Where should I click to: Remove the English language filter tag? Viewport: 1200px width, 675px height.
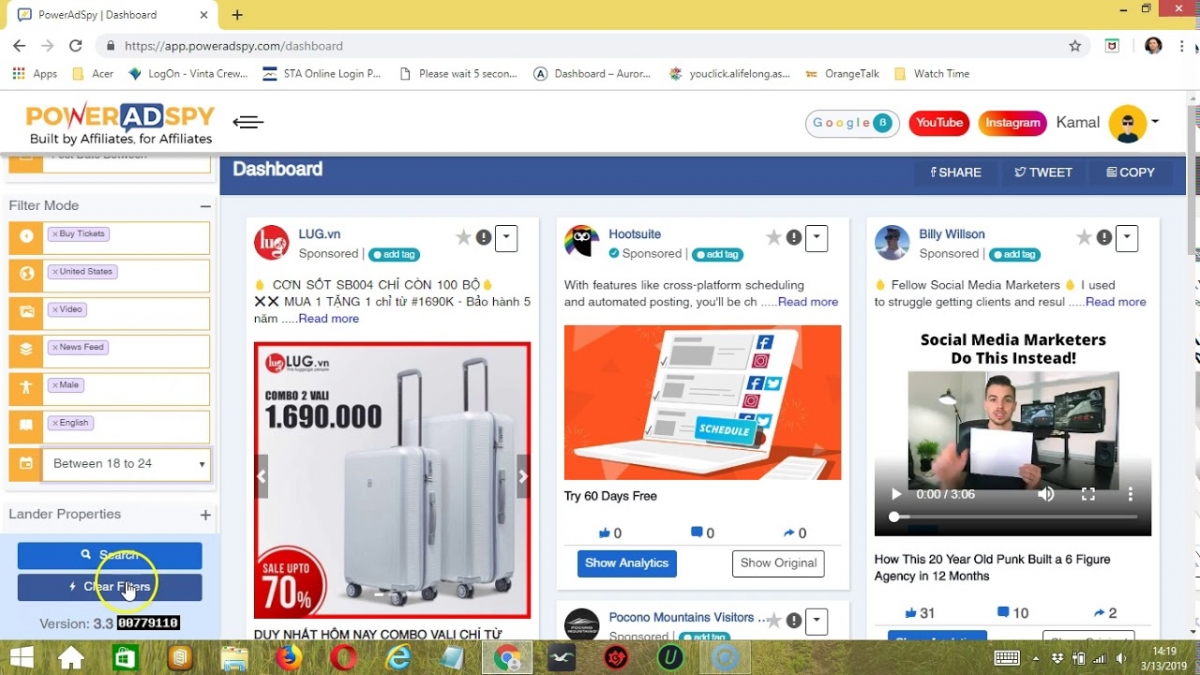coord(55,423)
